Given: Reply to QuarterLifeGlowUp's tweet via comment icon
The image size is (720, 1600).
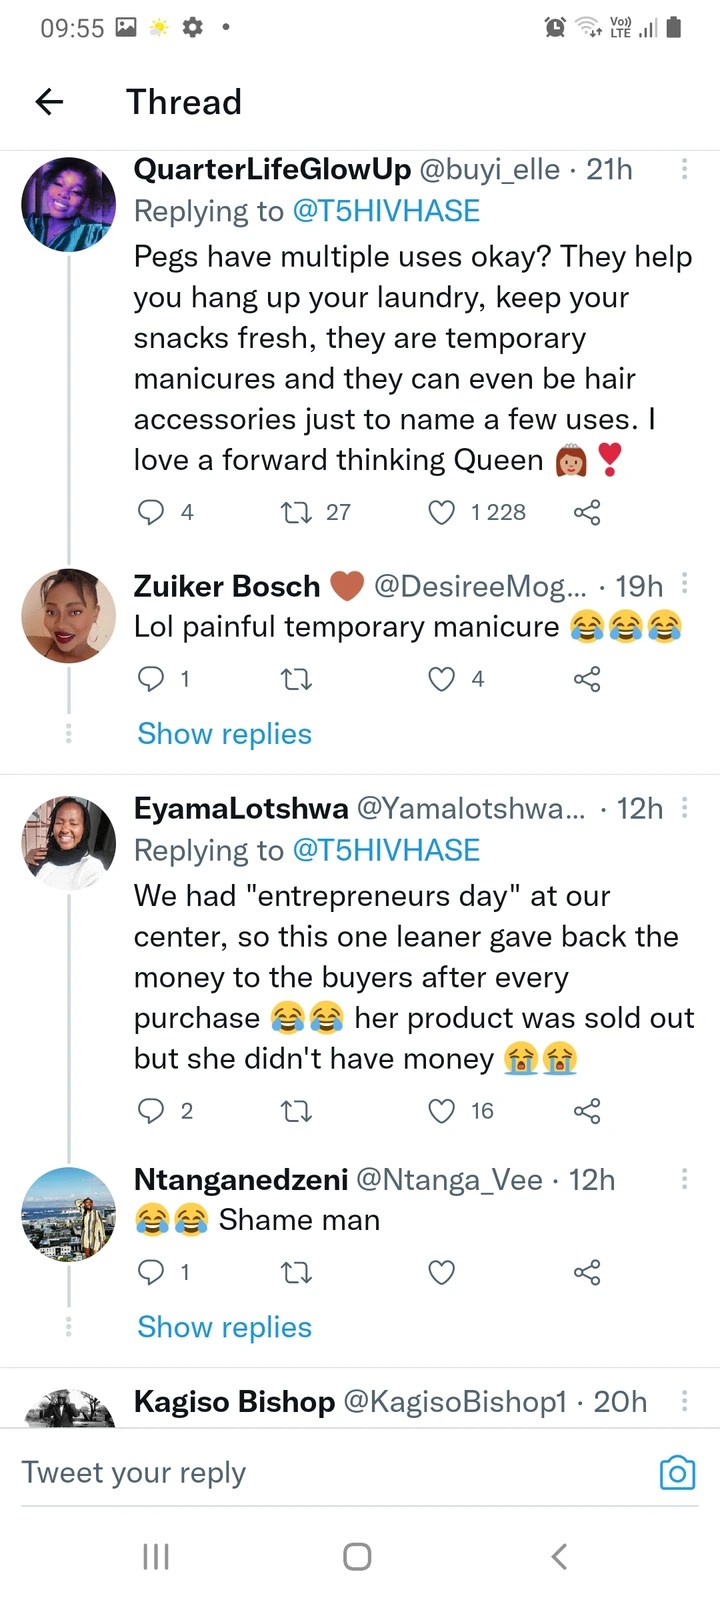Looking at the screenshot, I should (x=150, y=513).
